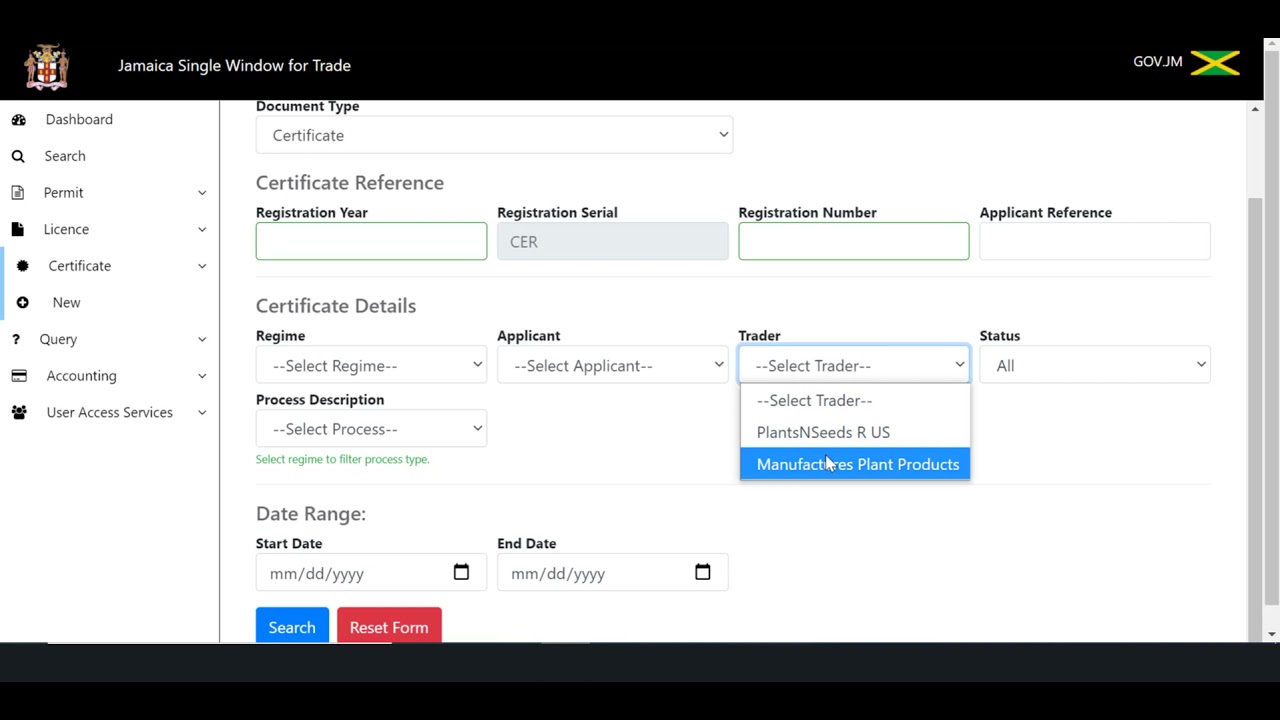Focus the Applicant Reference field

[x=1095, y=241]
